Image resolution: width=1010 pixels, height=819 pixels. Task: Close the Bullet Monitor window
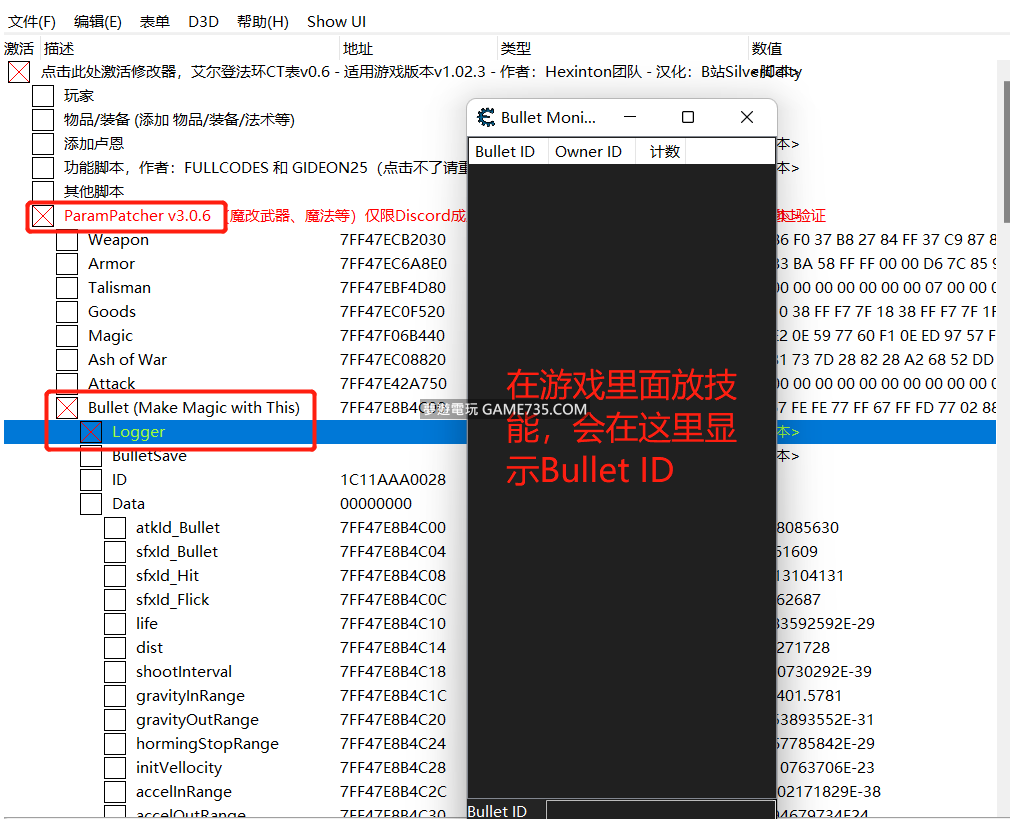[747, 117]
